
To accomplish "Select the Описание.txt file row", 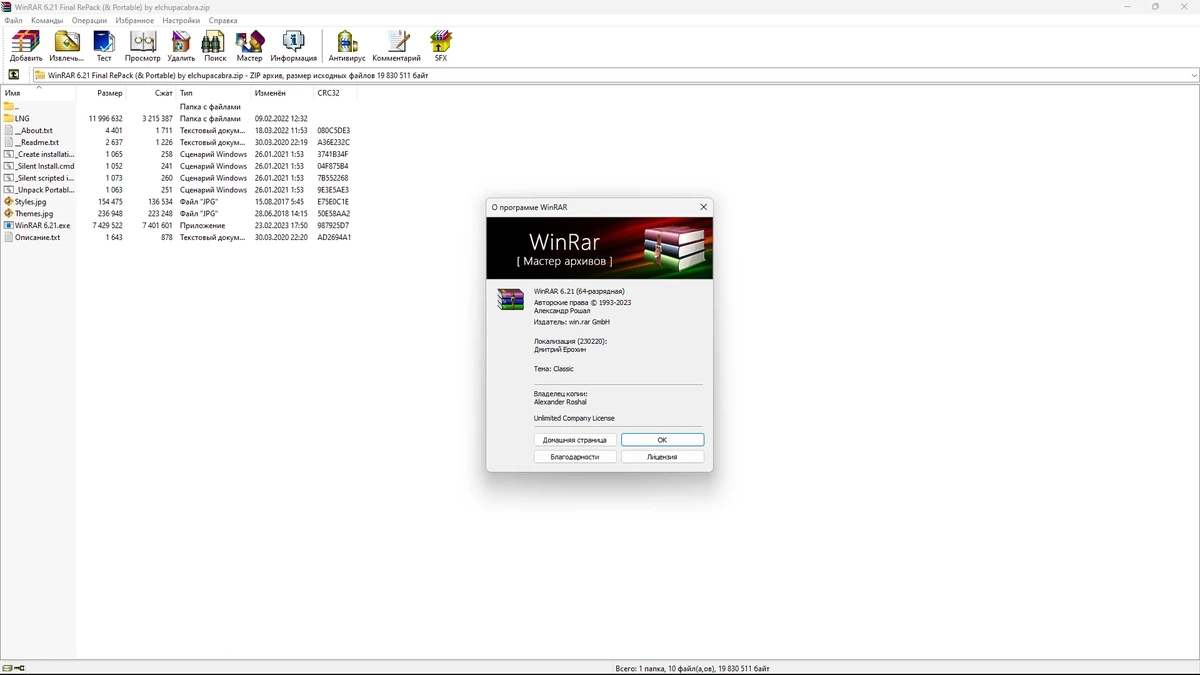I will pos(178,237).
